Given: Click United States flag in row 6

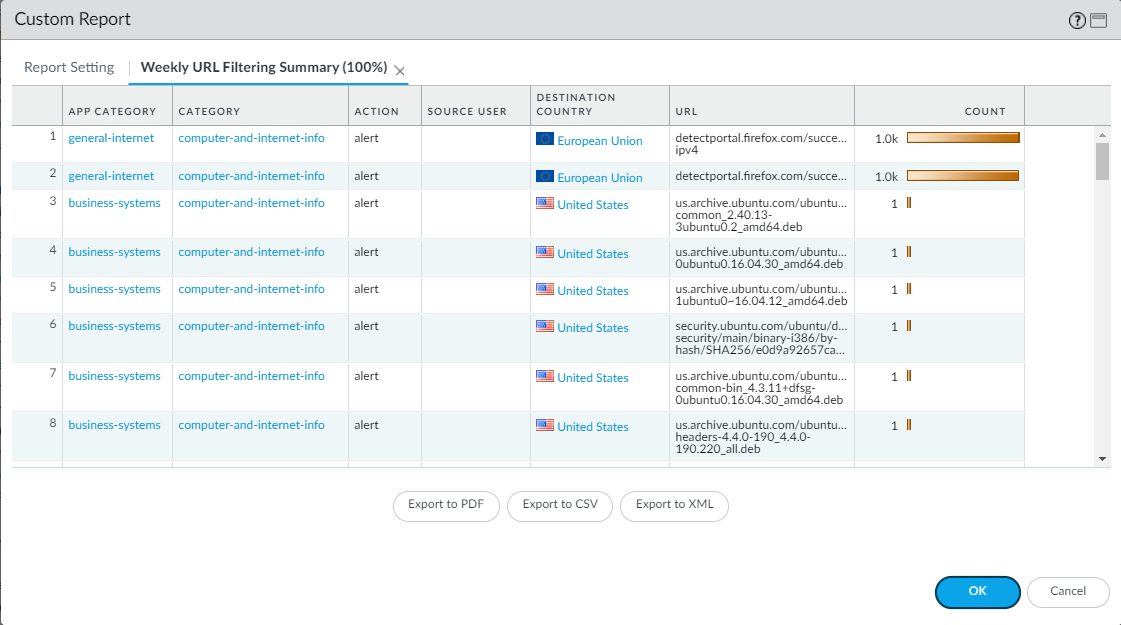Looking at the screenshot, I should click(545, 326).
